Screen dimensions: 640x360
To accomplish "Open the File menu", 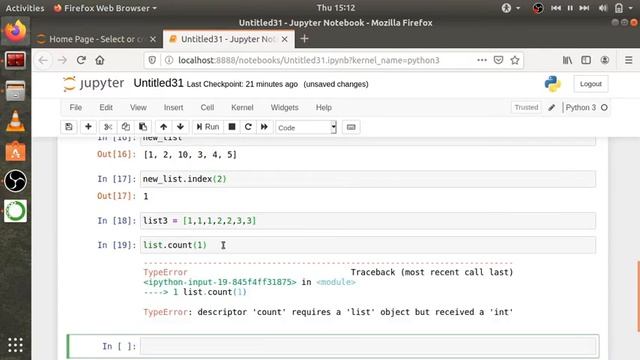I will click(x=76, y=107).
